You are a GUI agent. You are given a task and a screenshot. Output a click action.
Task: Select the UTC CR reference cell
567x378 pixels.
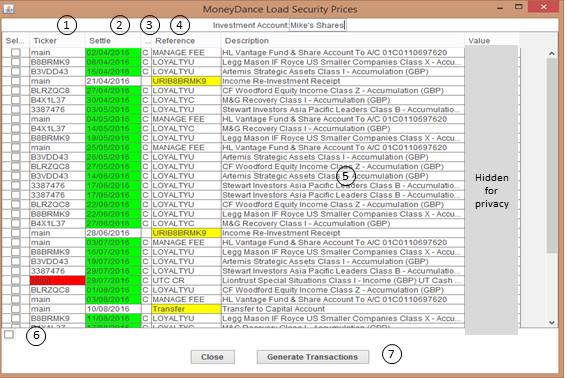pos(186,280)
